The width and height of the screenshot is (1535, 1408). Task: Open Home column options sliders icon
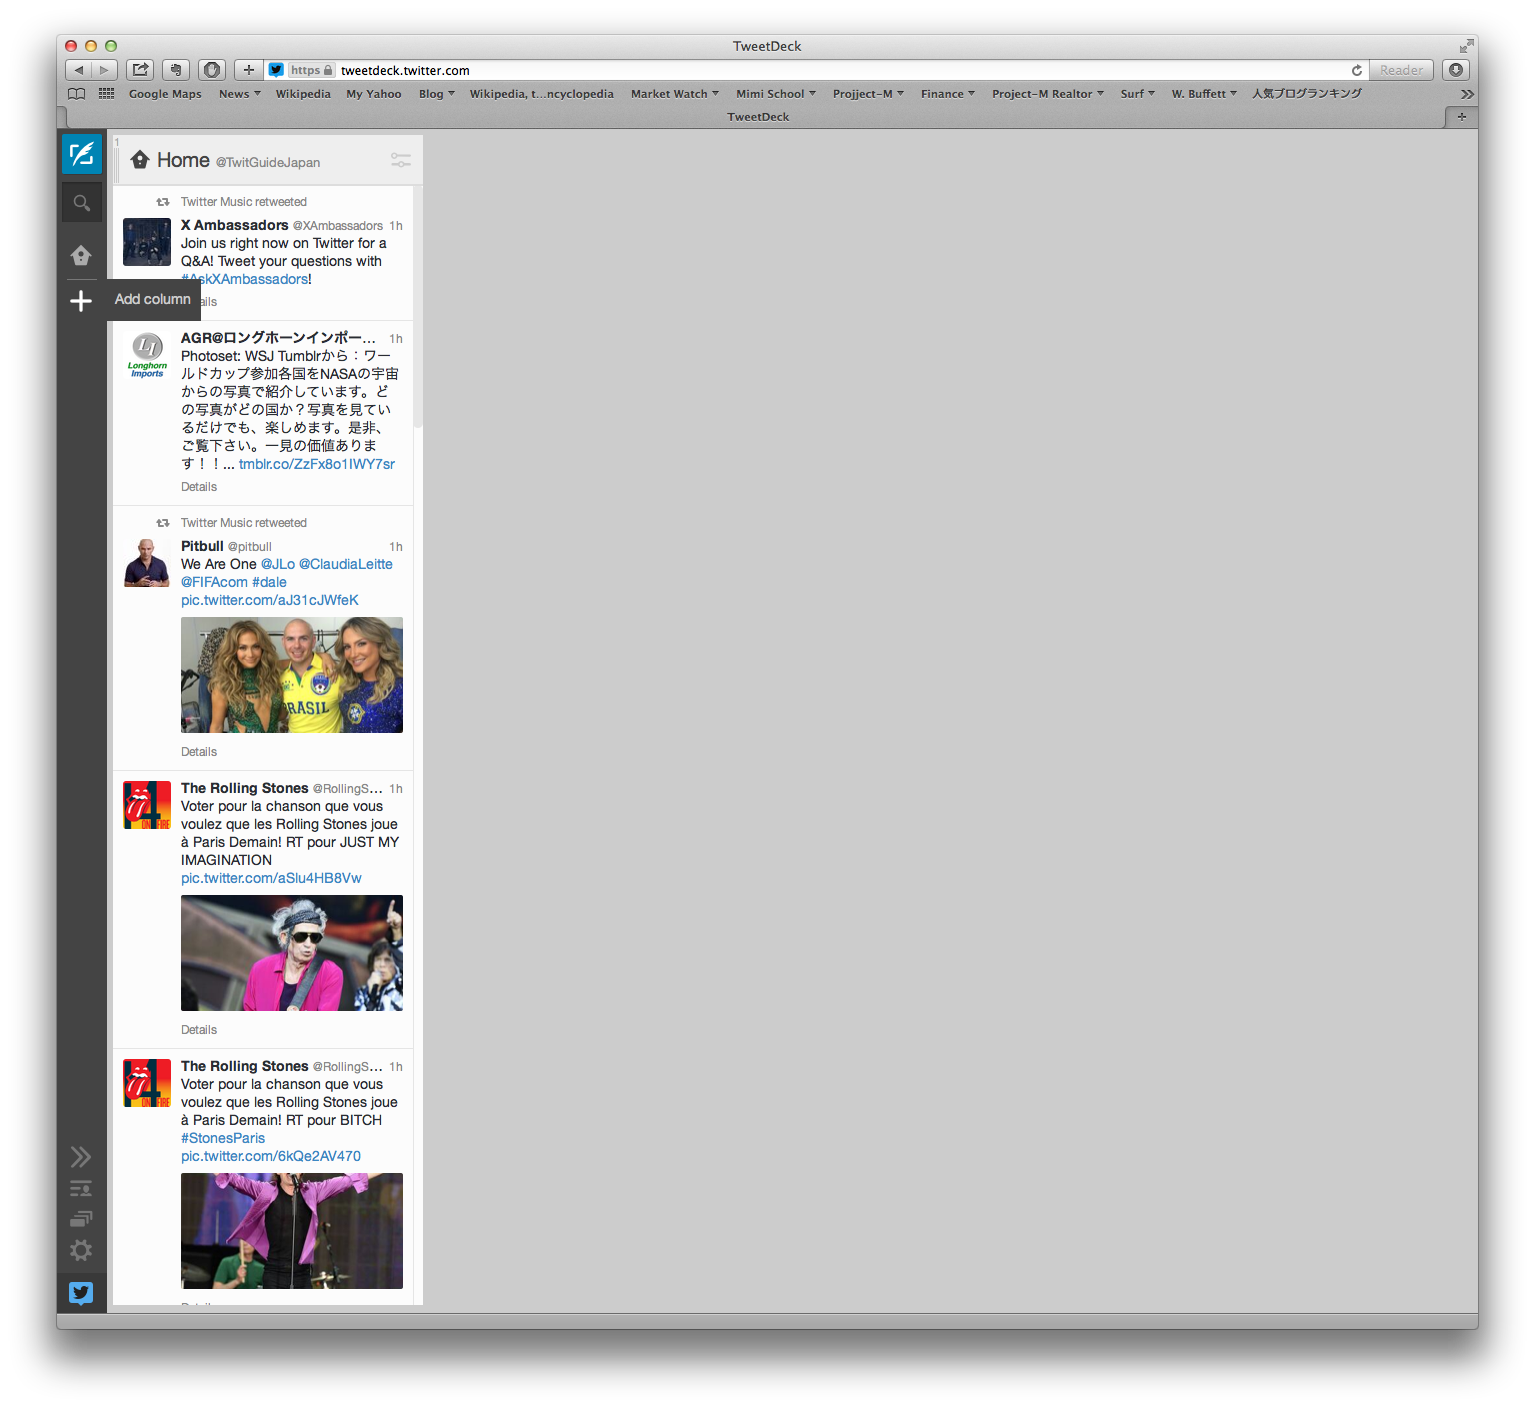401,160
